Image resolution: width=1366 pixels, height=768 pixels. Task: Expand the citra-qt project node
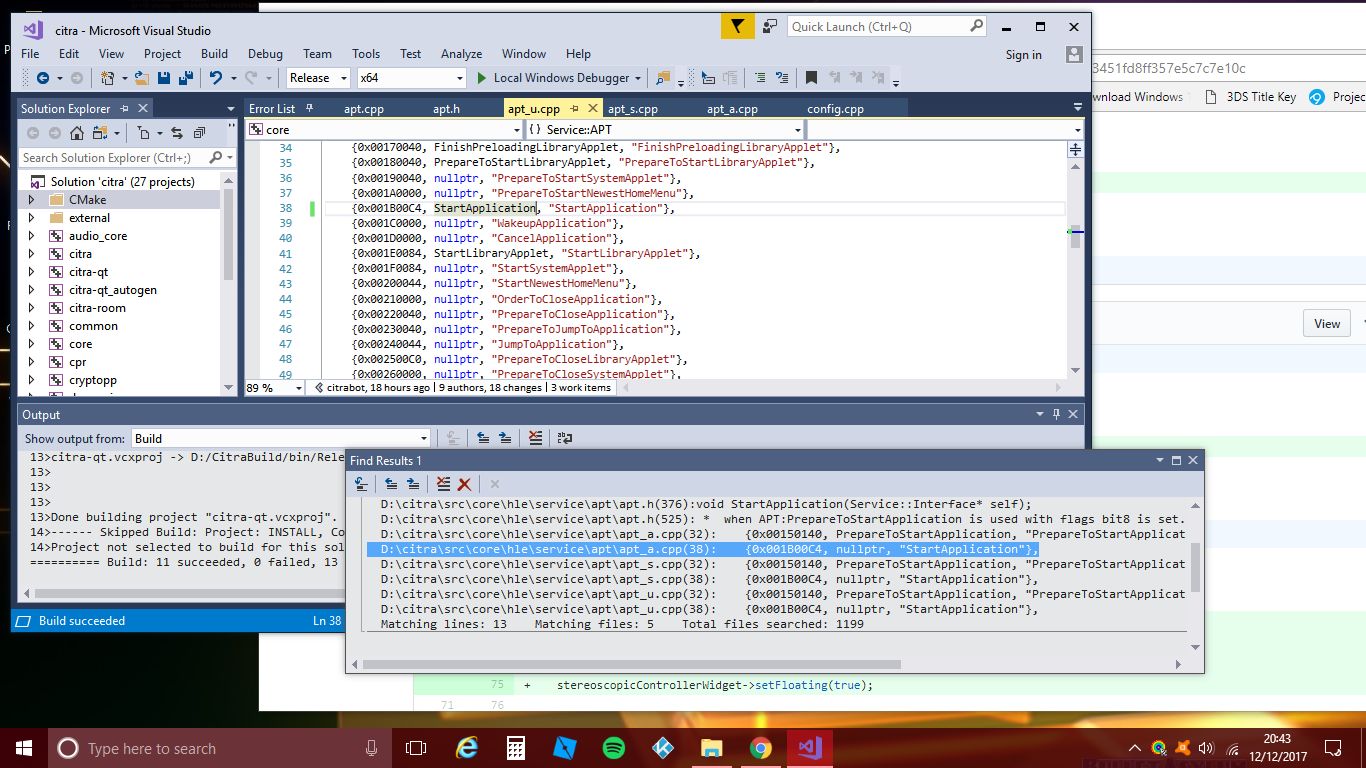point(31,272)
